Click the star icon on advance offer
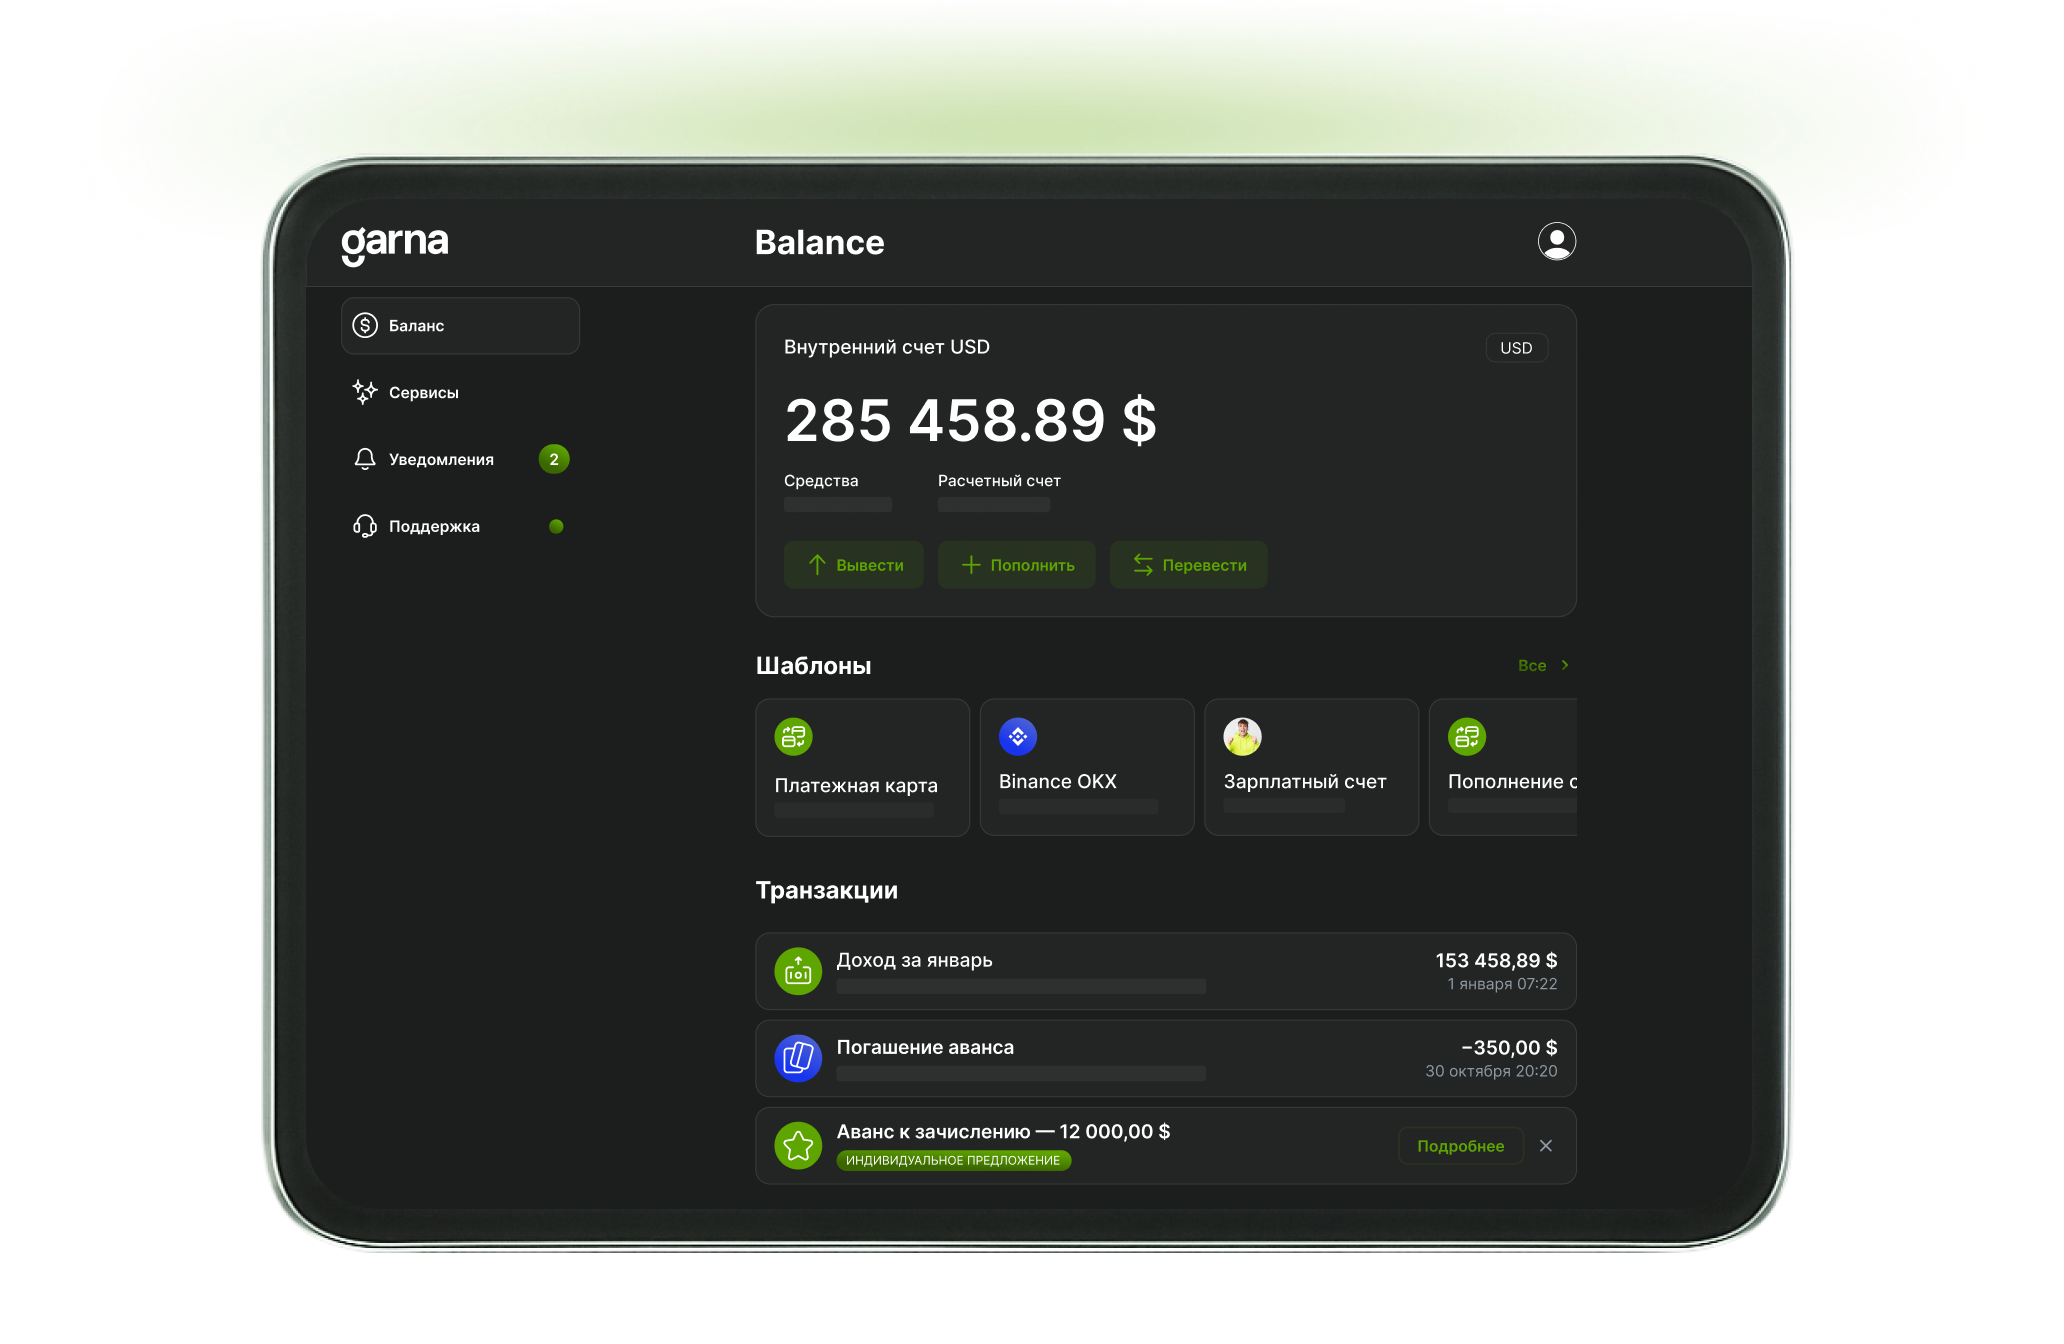 pyautogui.click(x=798, y=1145)
